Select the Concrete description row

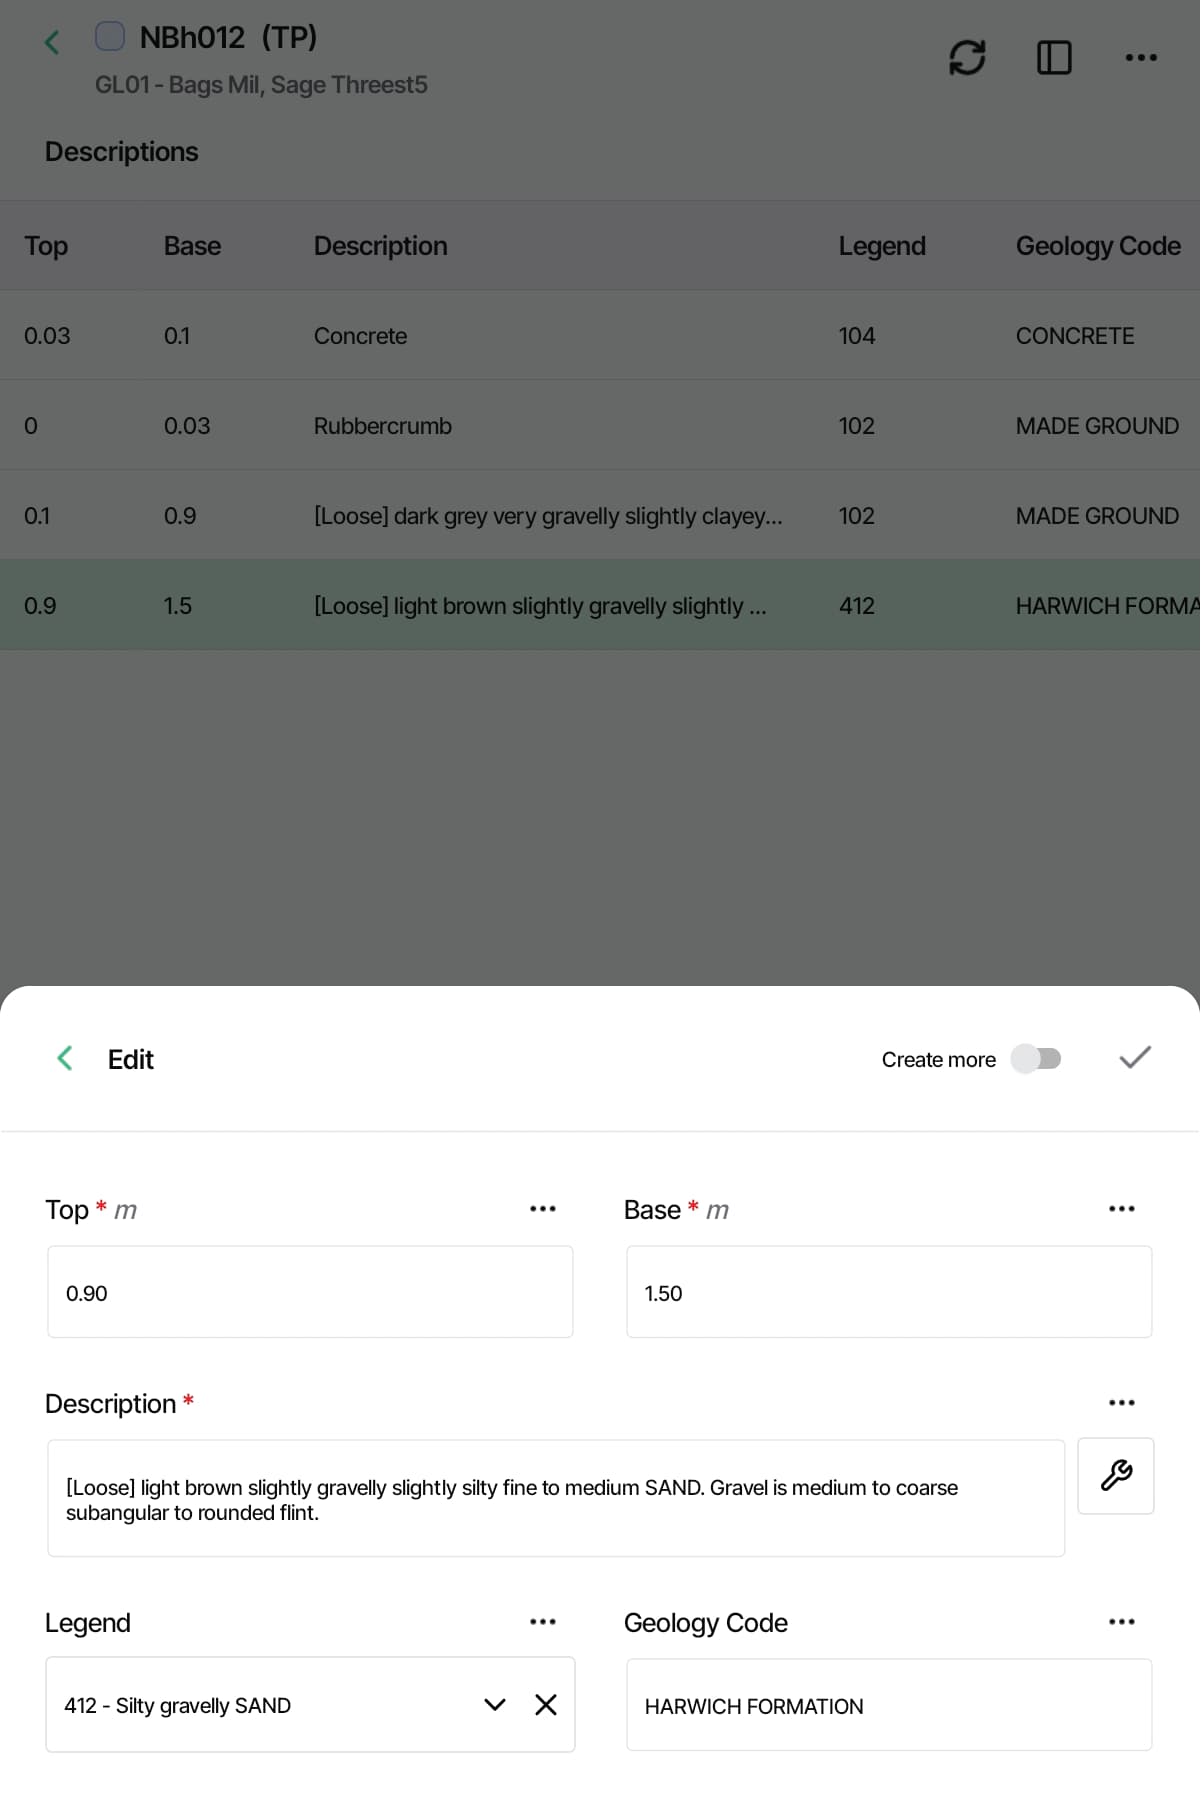600,336
